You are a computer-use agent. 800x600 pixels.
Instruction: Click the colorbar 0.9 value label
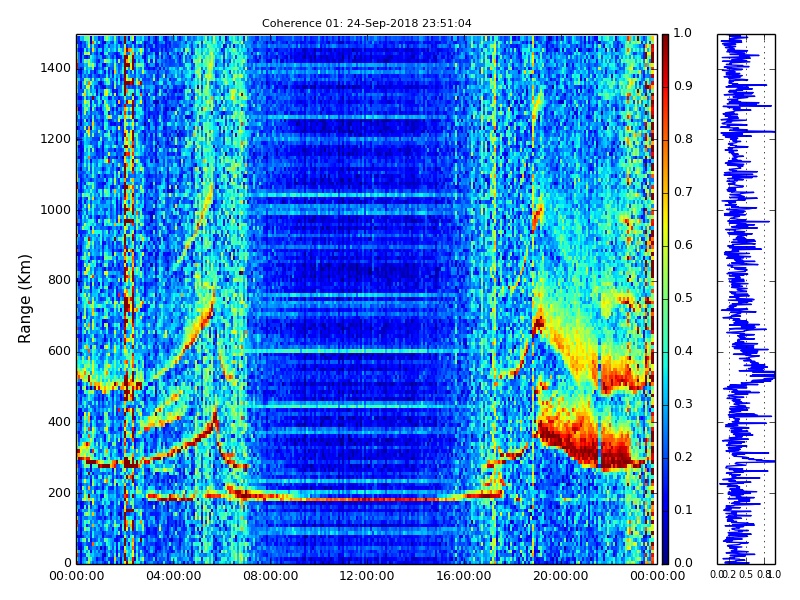683,86
